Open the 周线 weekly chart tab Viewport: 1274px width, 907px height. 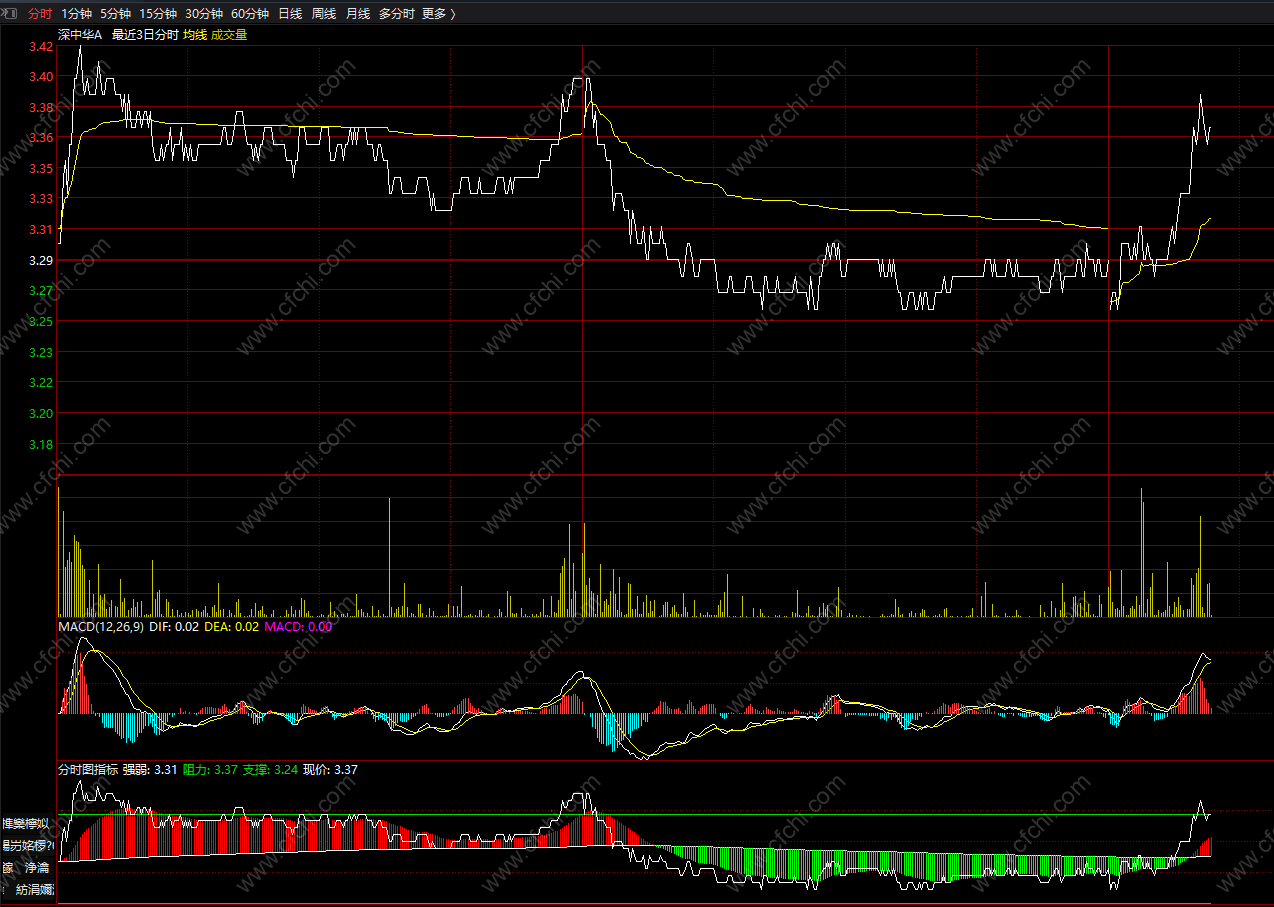tap(324, 14)
